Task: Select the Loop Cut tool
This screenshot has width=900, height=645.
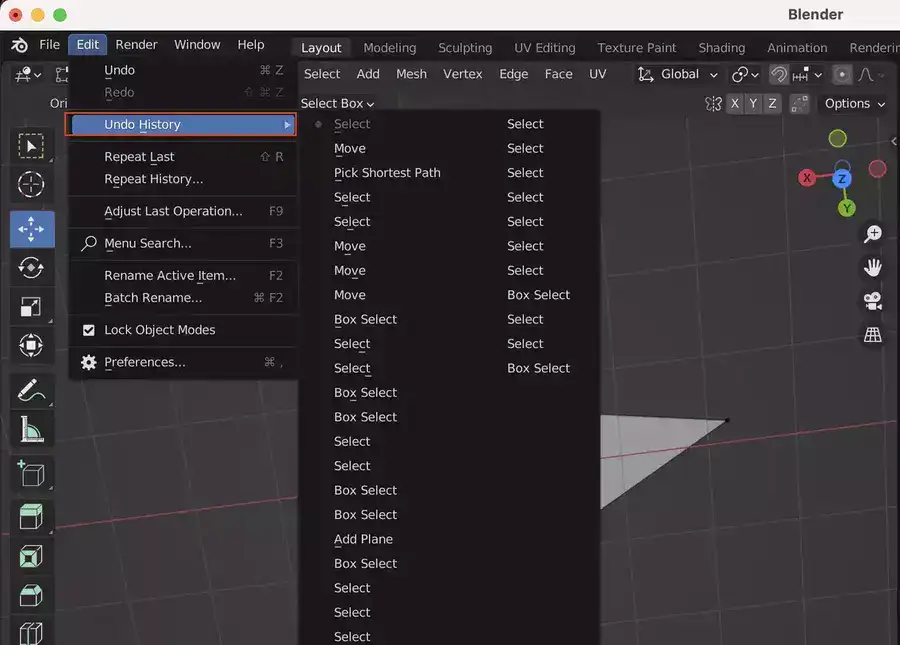Action: pyautogui.click(x=32, y=631)
